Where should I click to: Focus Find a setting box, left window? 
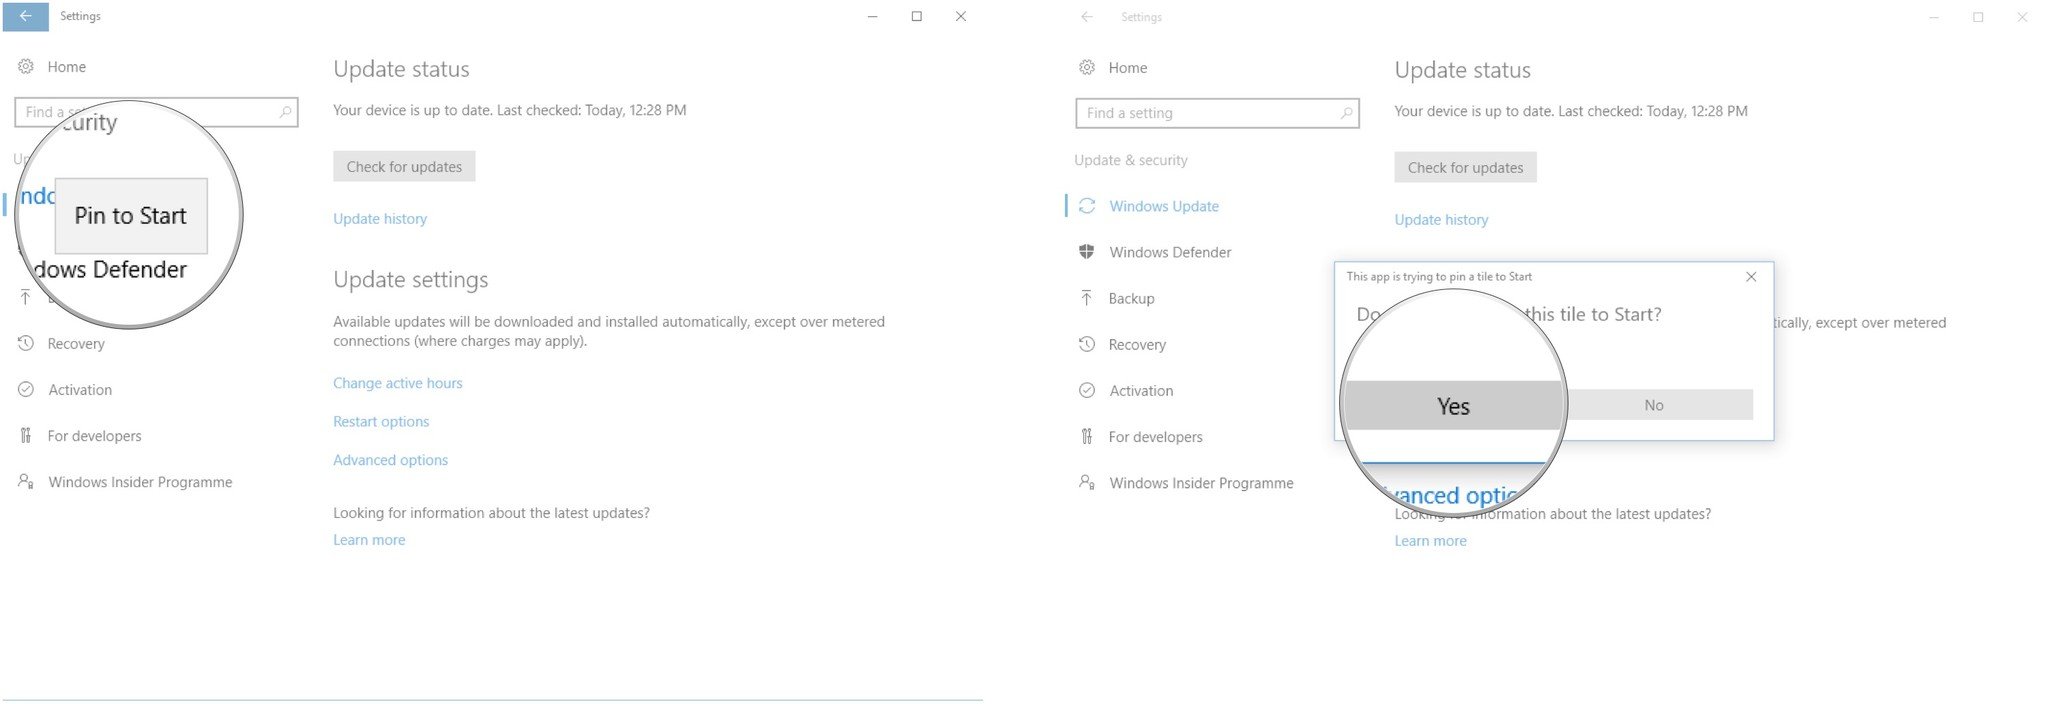(156, 112)
